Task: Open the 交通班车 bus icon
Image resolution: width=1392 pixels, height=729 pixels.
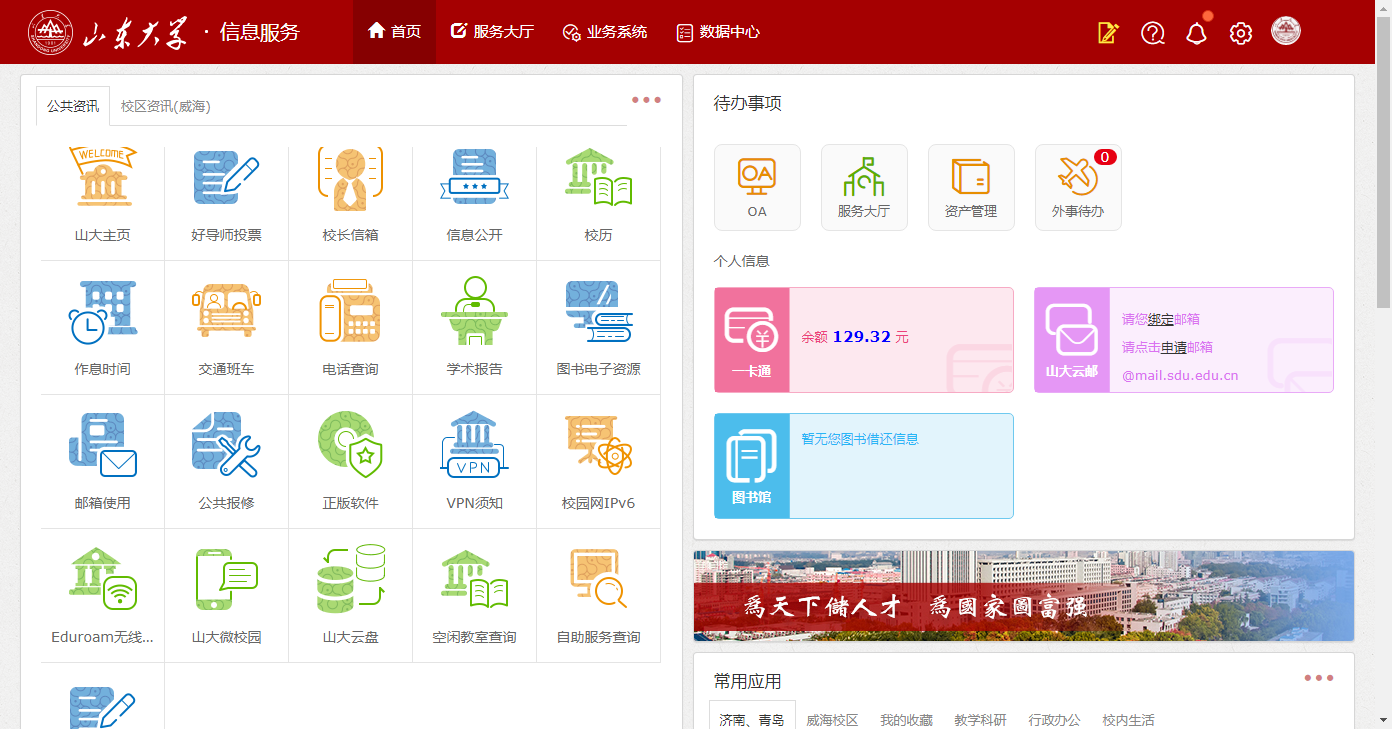Action: tap(226, 313)
